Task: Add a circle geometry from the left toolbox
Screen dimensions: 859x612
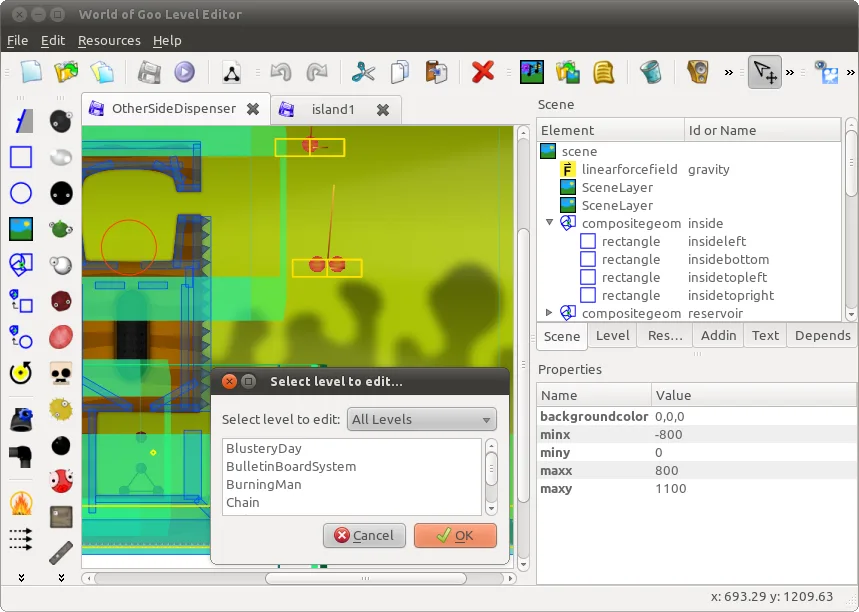Action: (21, 193)
